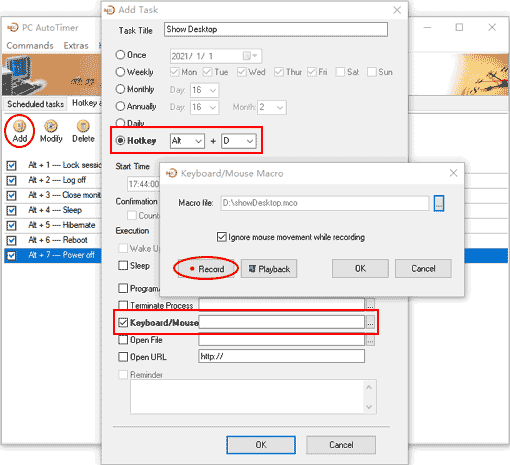Viewport: 510px width, 465px height.
Task: Open Keyboard/Mouse macro browse ellipsis button
Action: pos(370,322)
